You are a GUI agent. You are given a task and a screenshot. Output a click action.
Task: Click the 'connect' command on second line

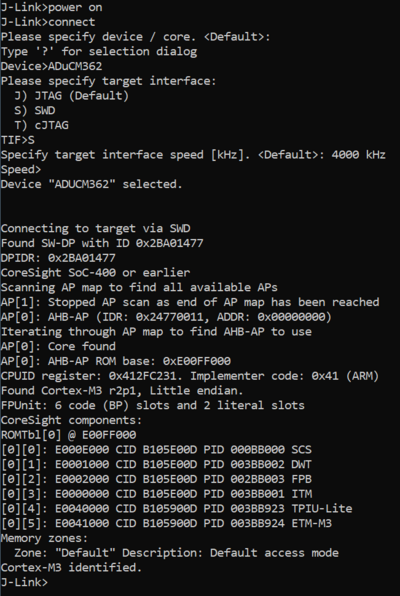pos(71,22)
